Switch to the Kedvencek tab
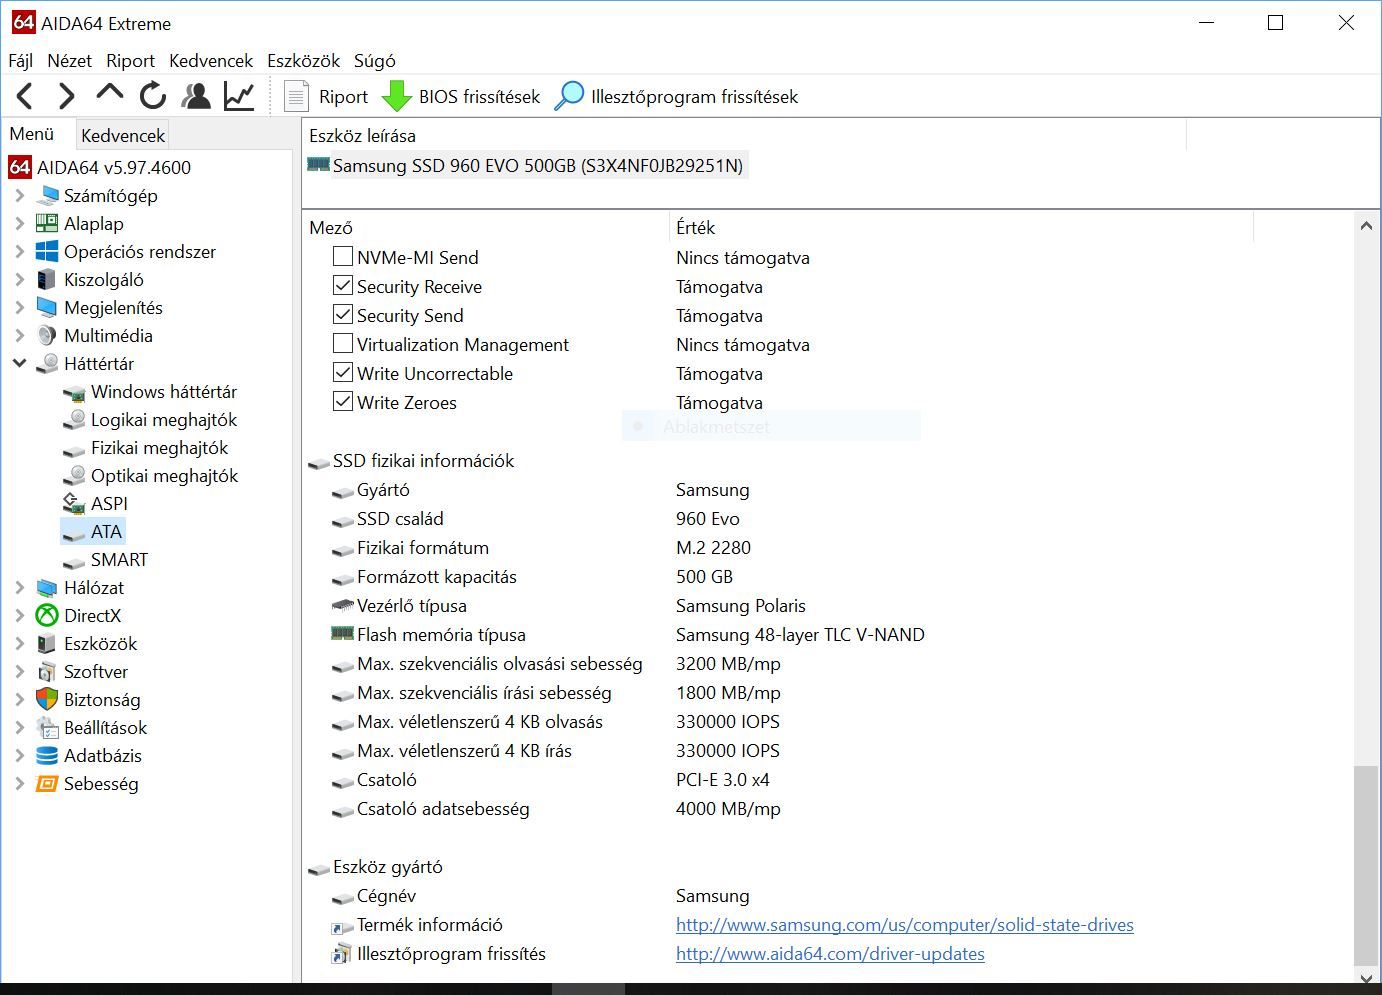The width and height of the screenshot is (1382, 995). coord(123,135)
